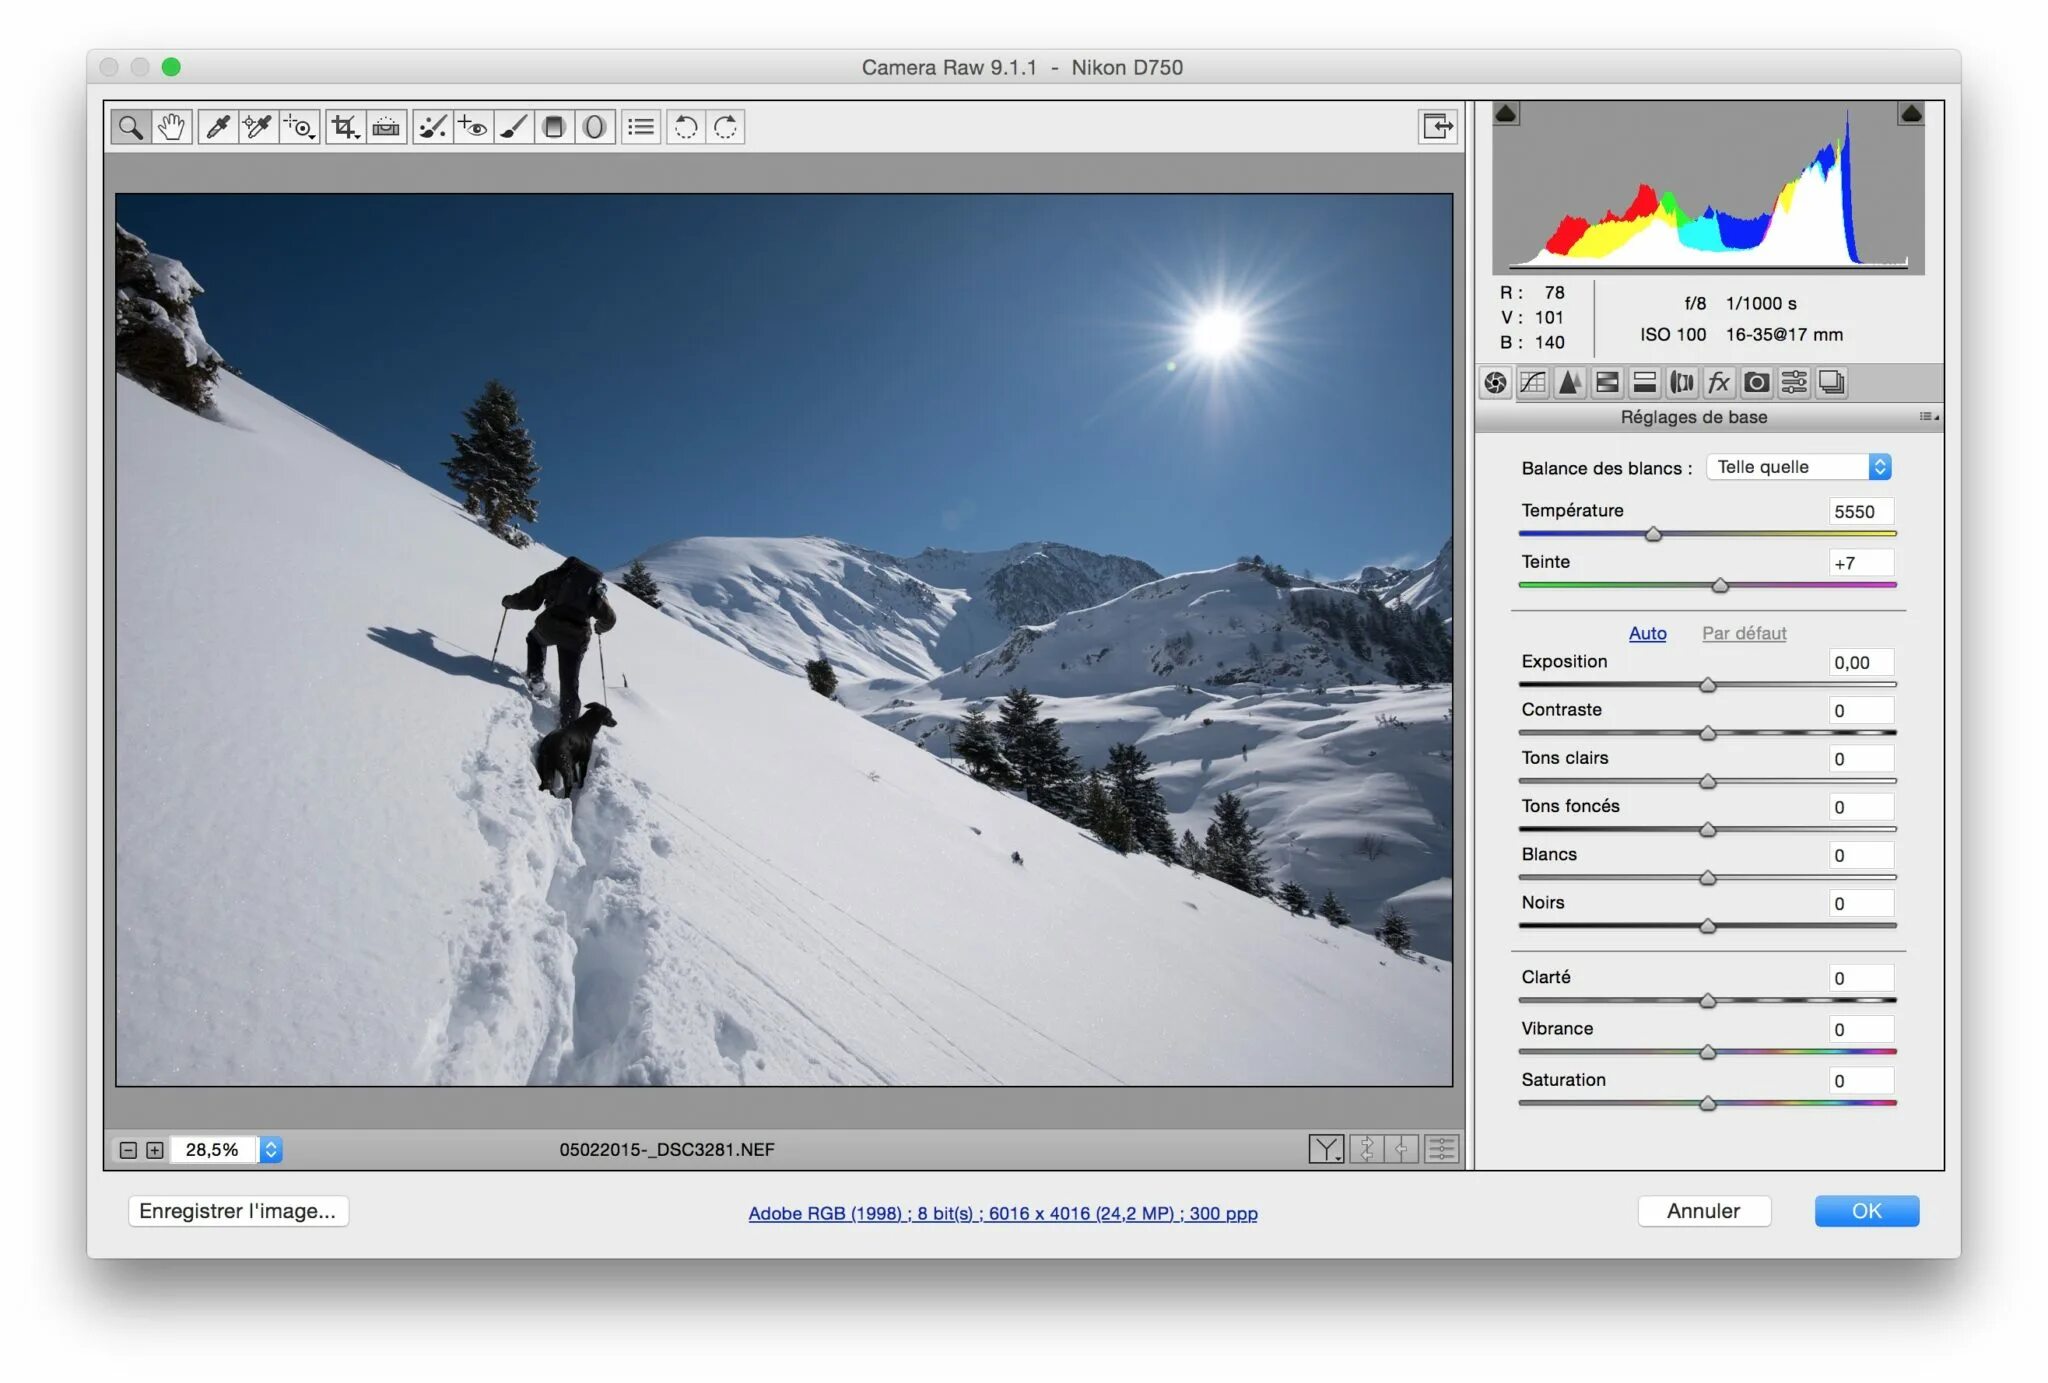Open the Balance des blancs dropdown
Screen dimensions: 2048x1383
point(1798,467)
